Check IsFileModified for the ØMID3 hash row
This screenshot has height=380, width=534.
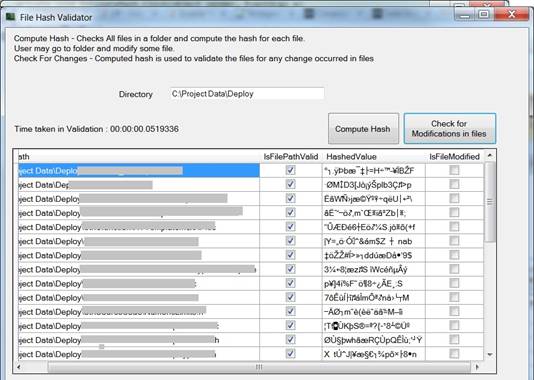pyautogui.click(x=454, y=185)
